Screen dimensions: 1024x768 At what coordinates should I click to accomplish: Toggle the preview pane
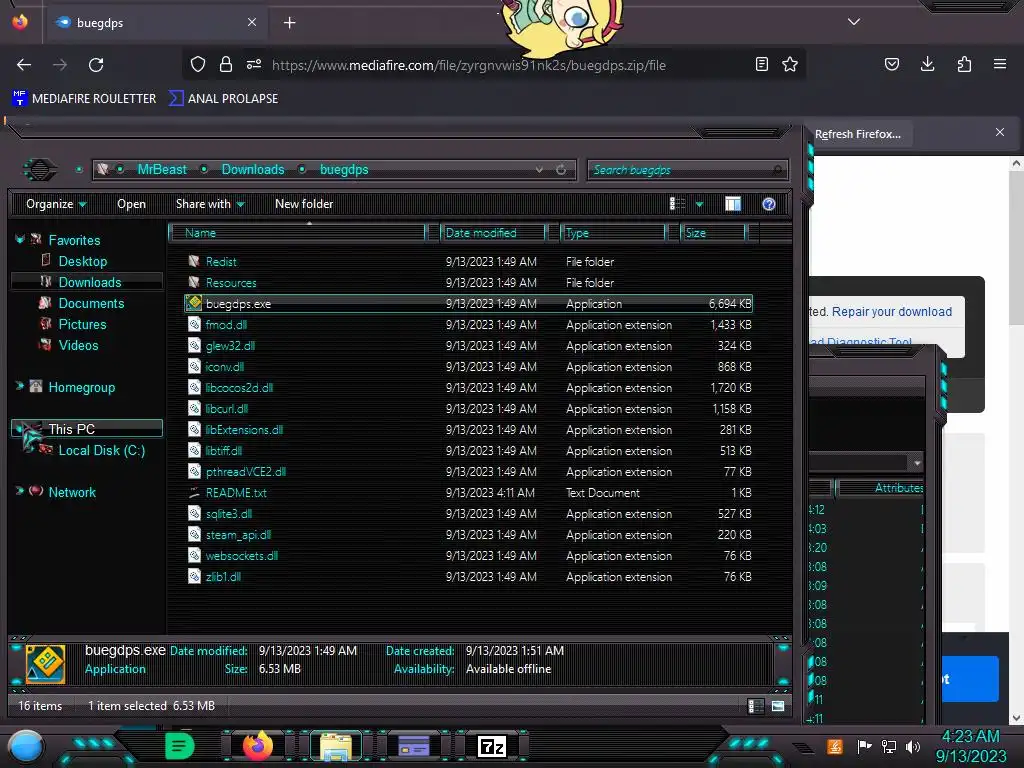pos(733,204)
